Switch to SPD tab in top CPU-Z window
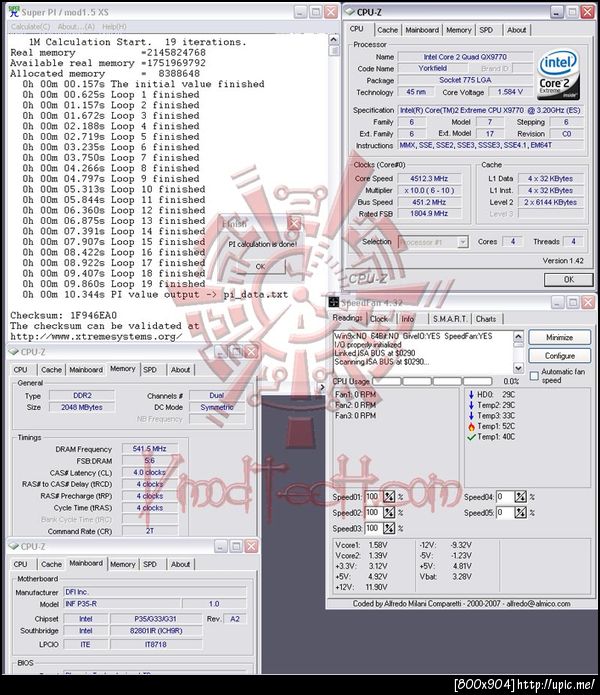 486,30
